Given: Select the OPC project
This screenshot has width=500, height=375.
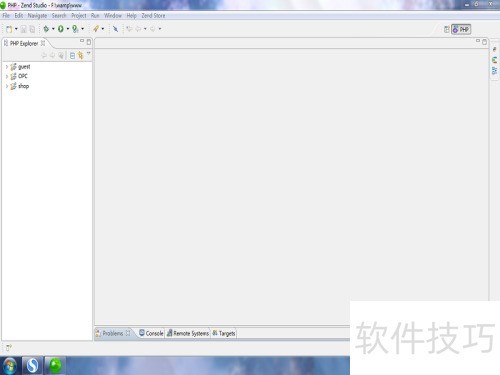Looking at the screenshot, I should coord(23,76).
